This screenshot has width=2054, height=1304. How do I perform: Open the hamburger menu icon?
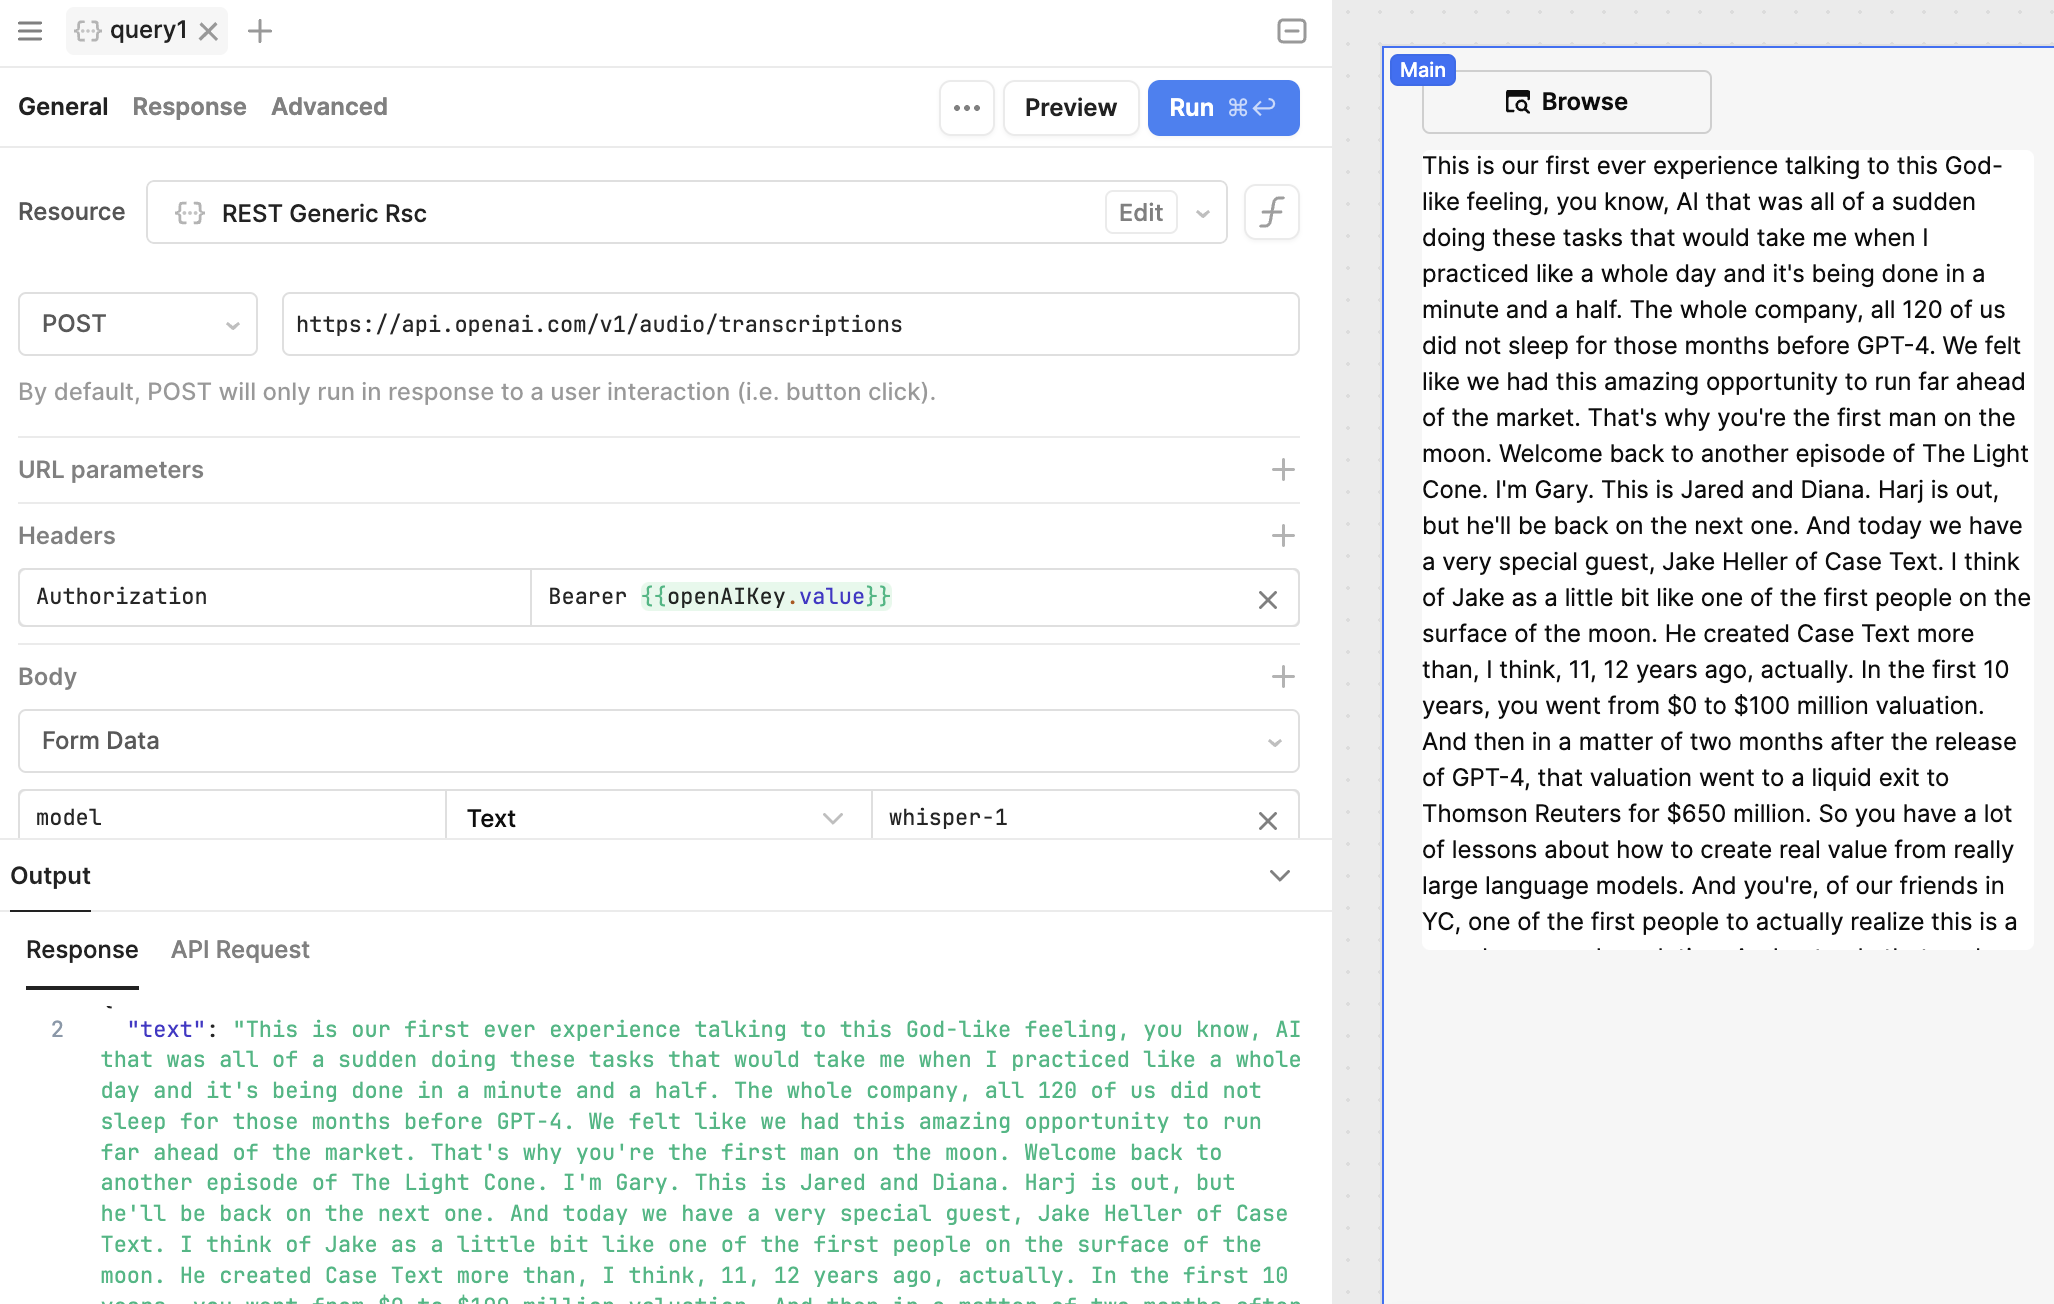30,31
